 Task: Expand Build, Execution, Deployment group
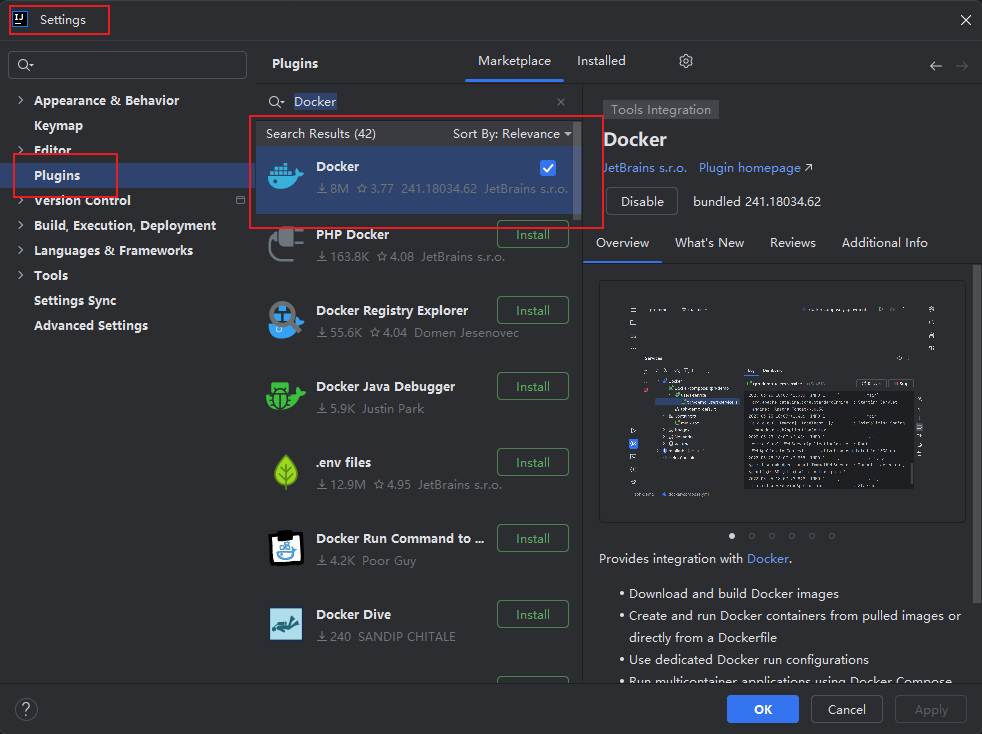click(21, 225)
